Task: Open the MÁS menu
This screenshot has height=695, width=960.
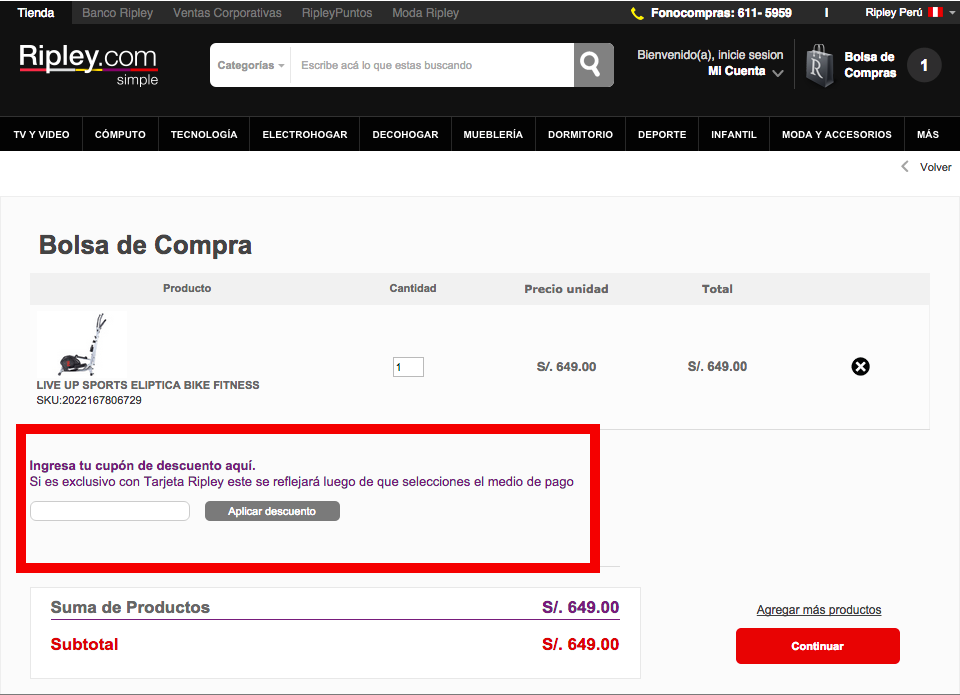Action: pyautogui.click(x=928, y=134)
